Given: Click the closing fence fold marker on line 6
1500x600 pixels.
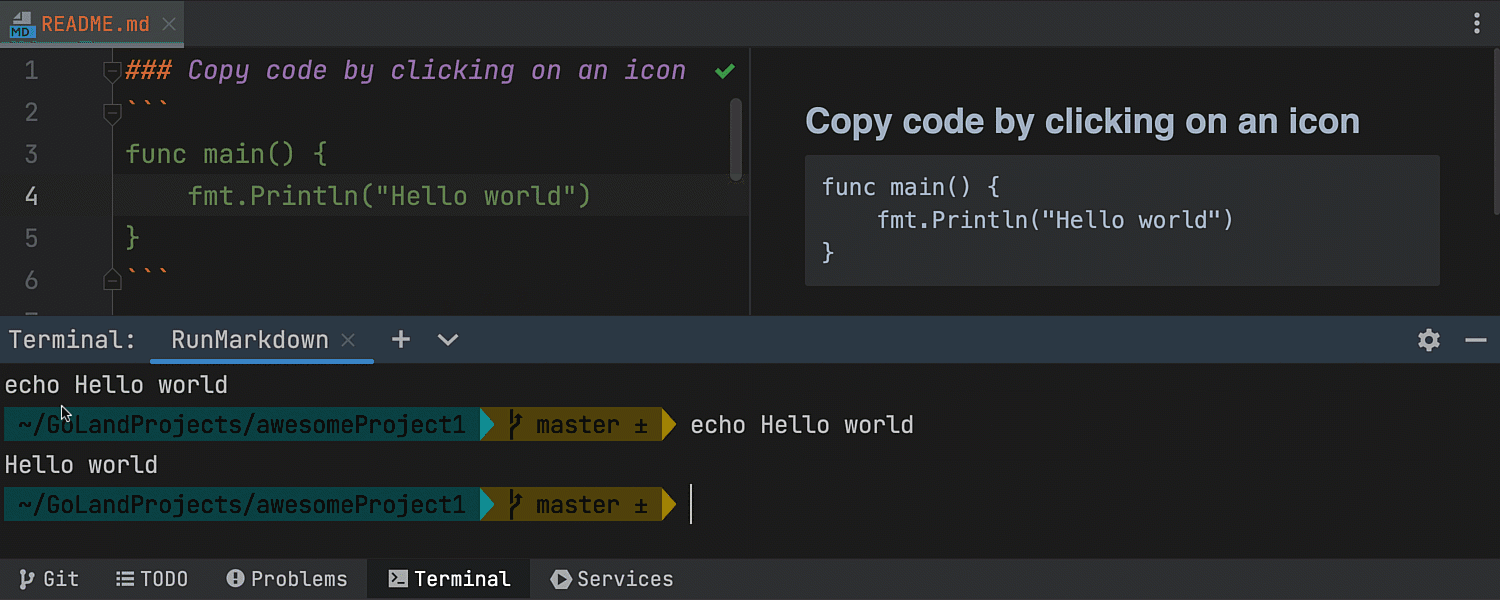Looking at the screenshot, I should (112, 281).
